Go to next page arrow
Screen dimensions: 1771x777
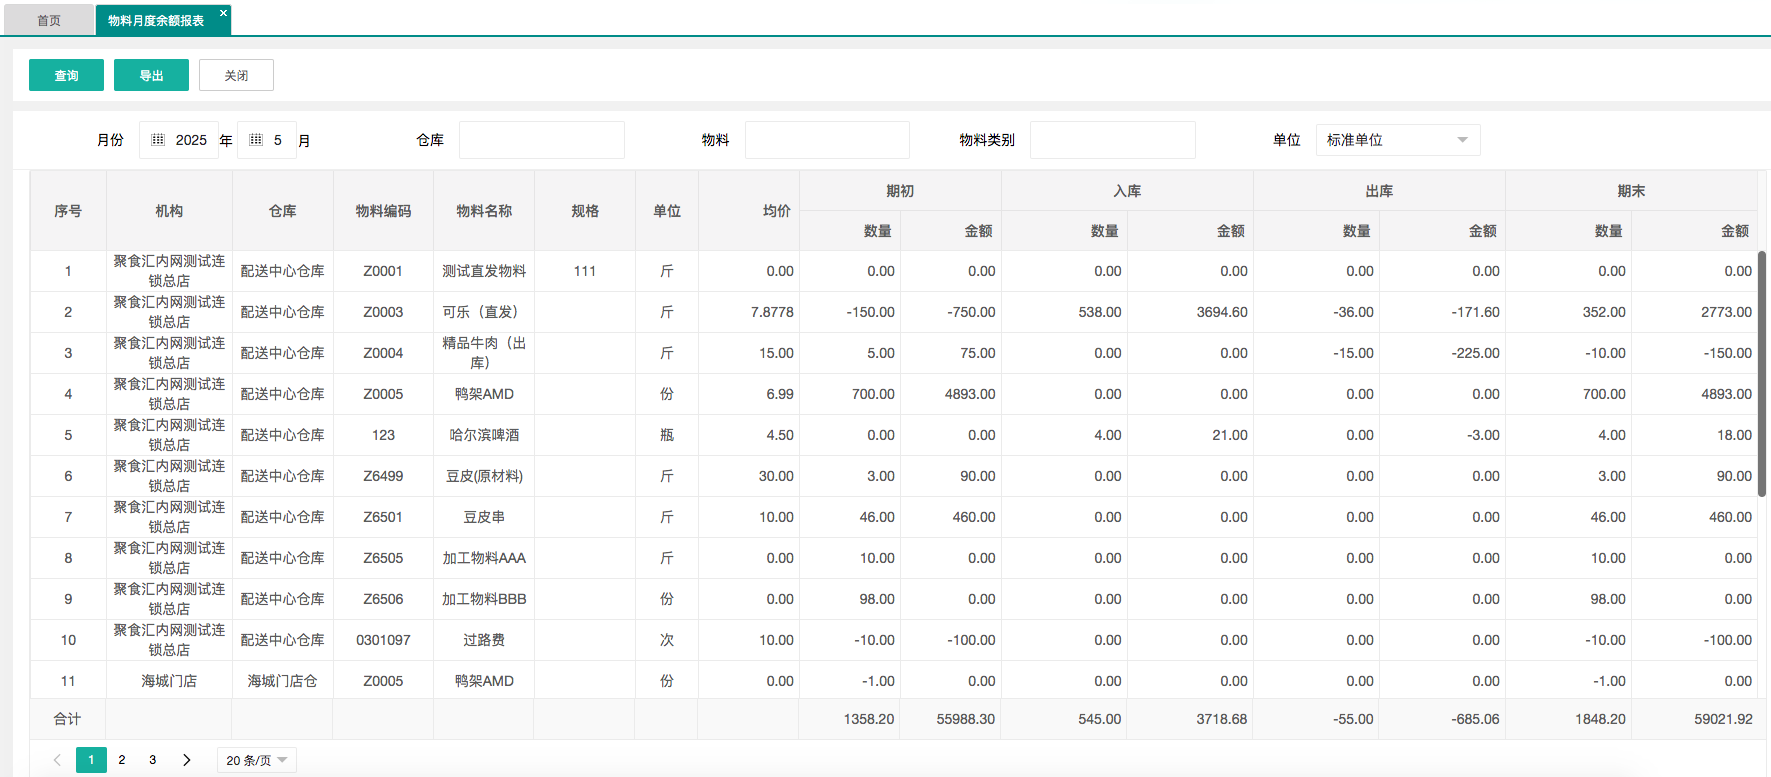click(186, 760)
